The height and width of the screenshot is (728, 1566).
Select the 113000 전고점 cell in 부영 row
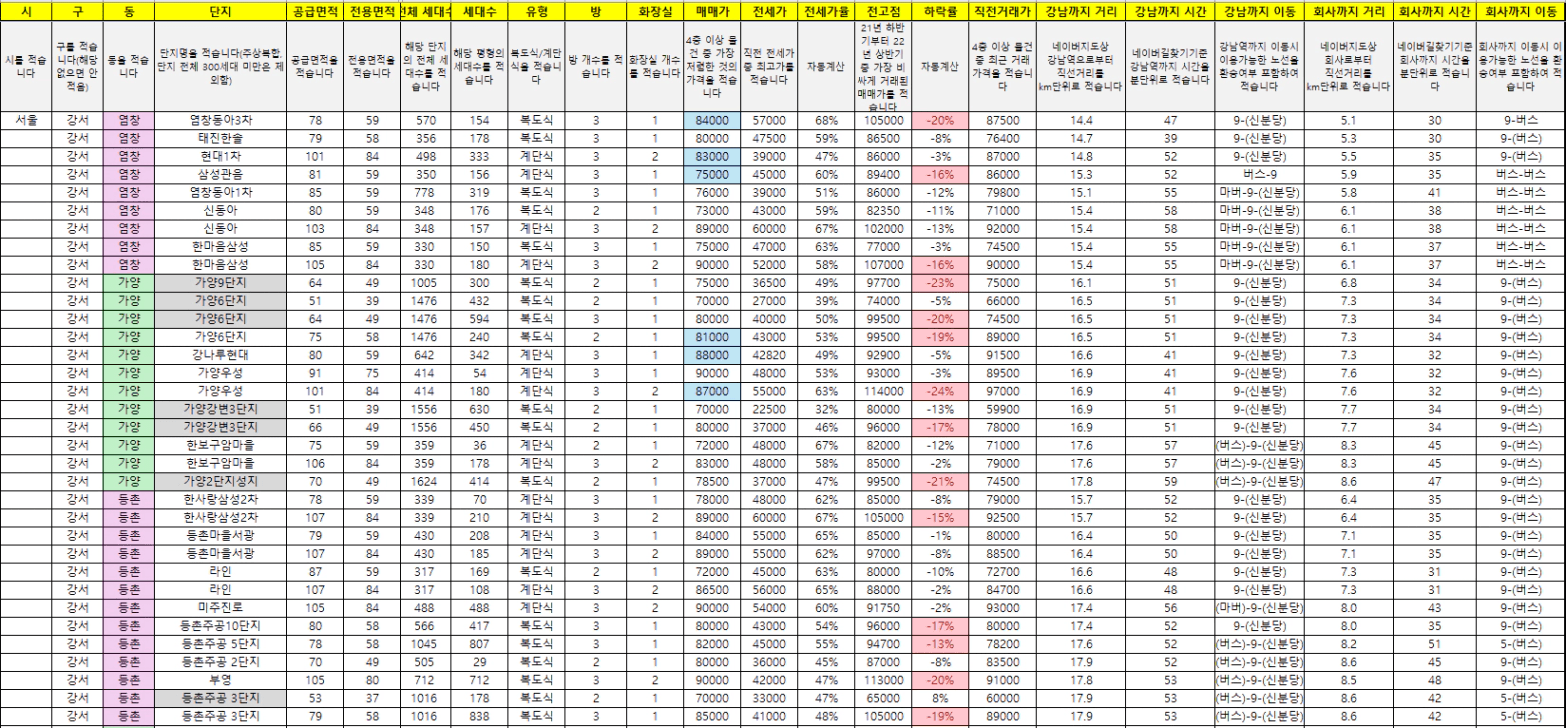[883, 678]
